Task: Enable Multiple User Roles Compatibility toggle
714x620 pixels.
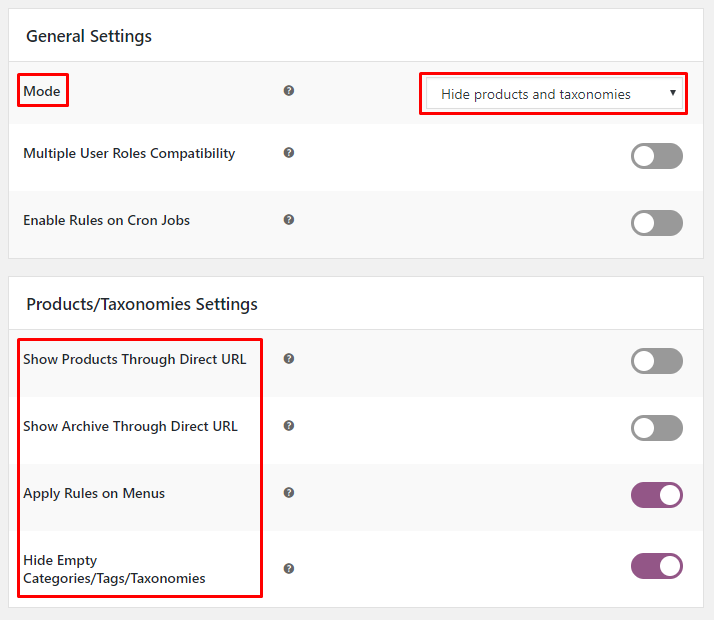Action: click(x=656, y=156)
